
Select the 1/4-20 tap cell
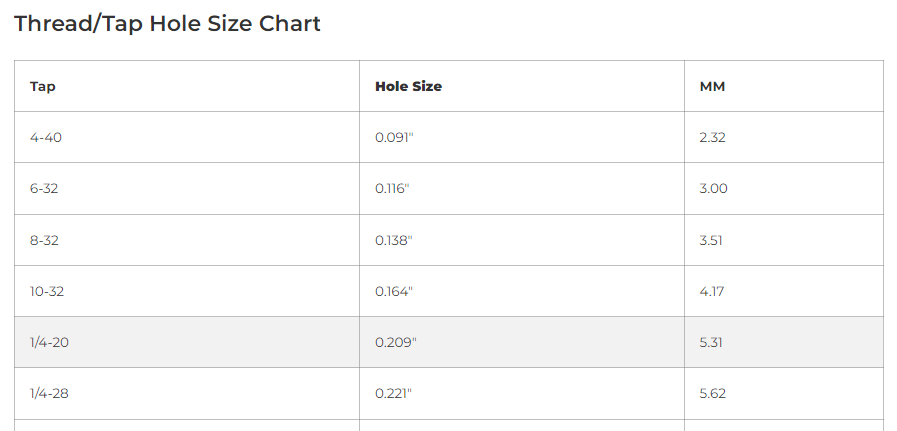[x=50, y=342]
